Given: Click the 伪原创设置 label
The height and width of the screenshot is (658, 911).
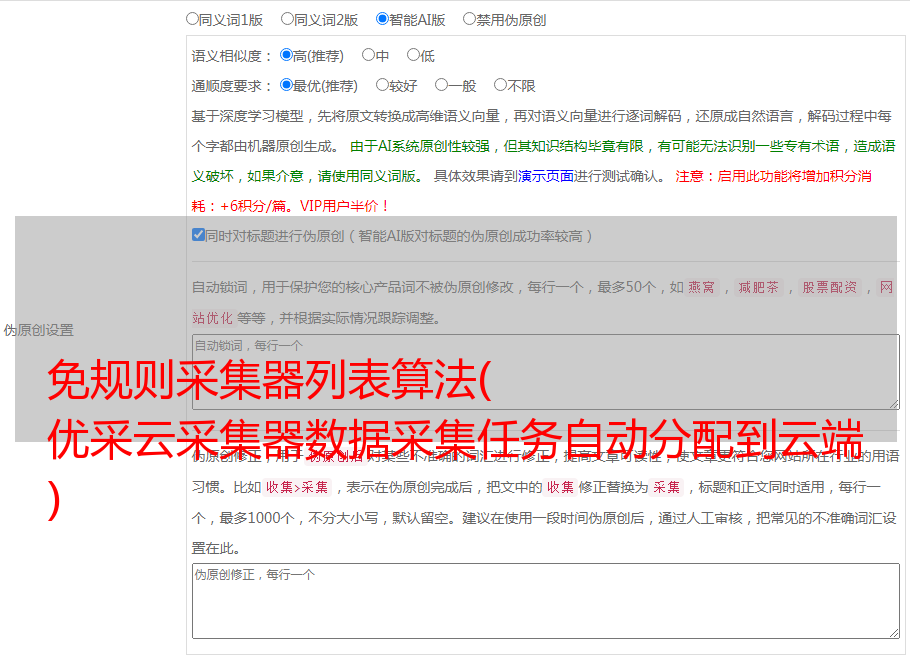Looking at the screenshot, I should pyautogui.click(x=39, y=330).
